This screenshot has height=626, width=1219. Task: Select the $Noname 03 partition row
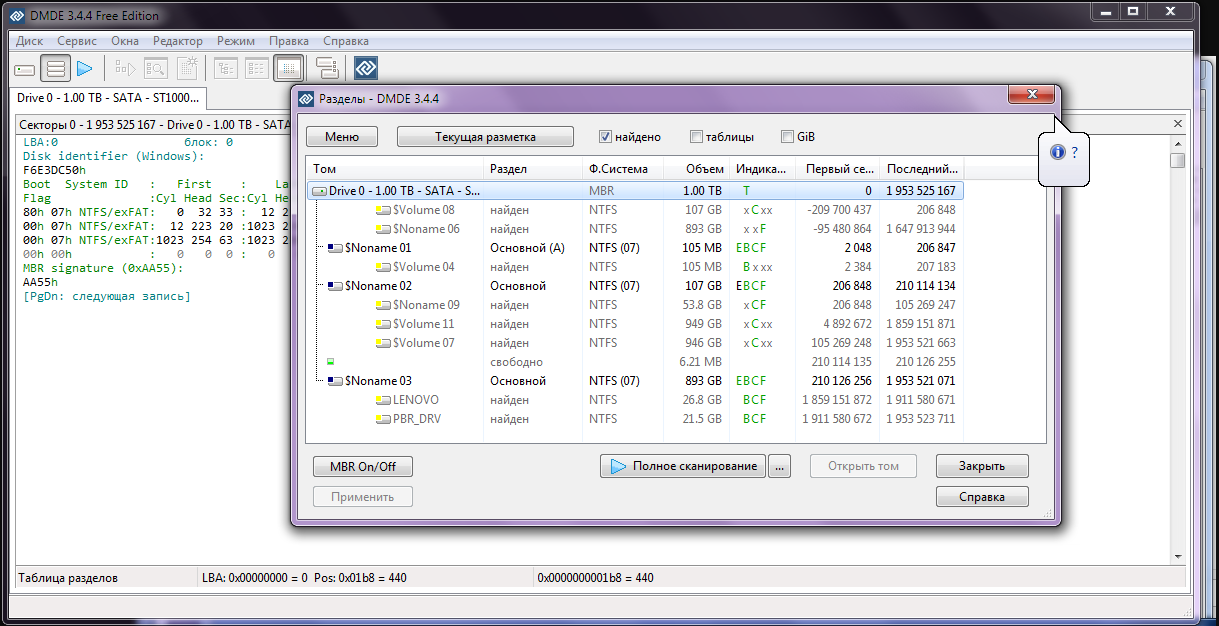(x=378, y=381)
